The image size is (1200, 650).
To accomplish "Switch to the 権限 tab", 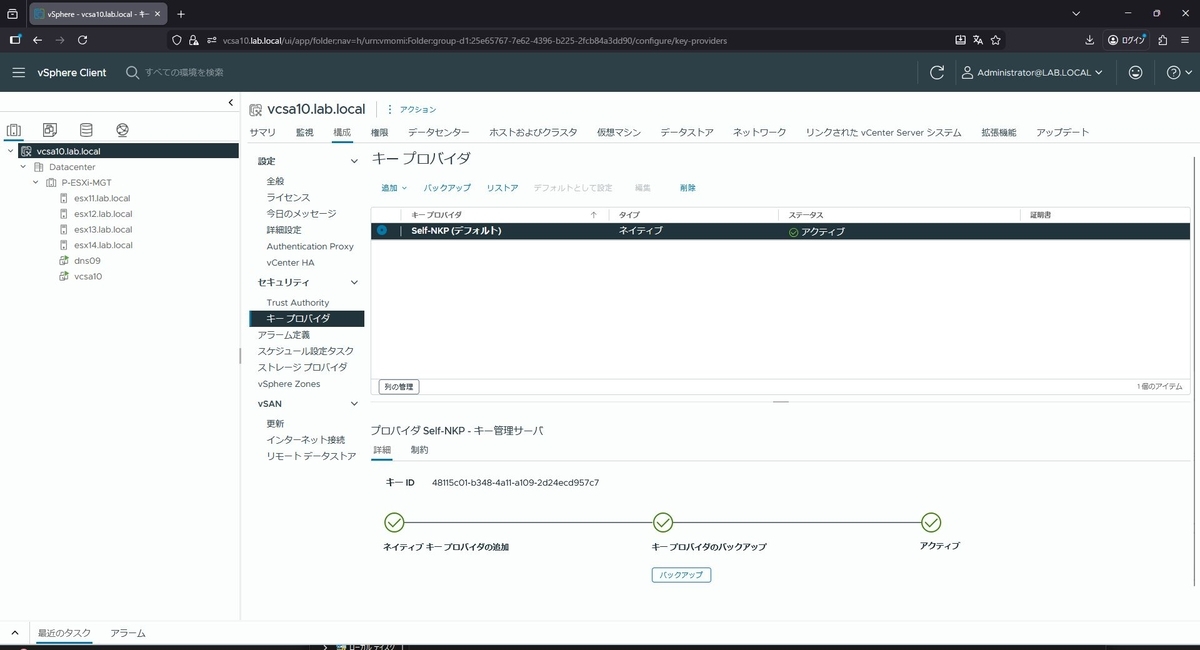I will pyautogui.click(x=380, y=132).
